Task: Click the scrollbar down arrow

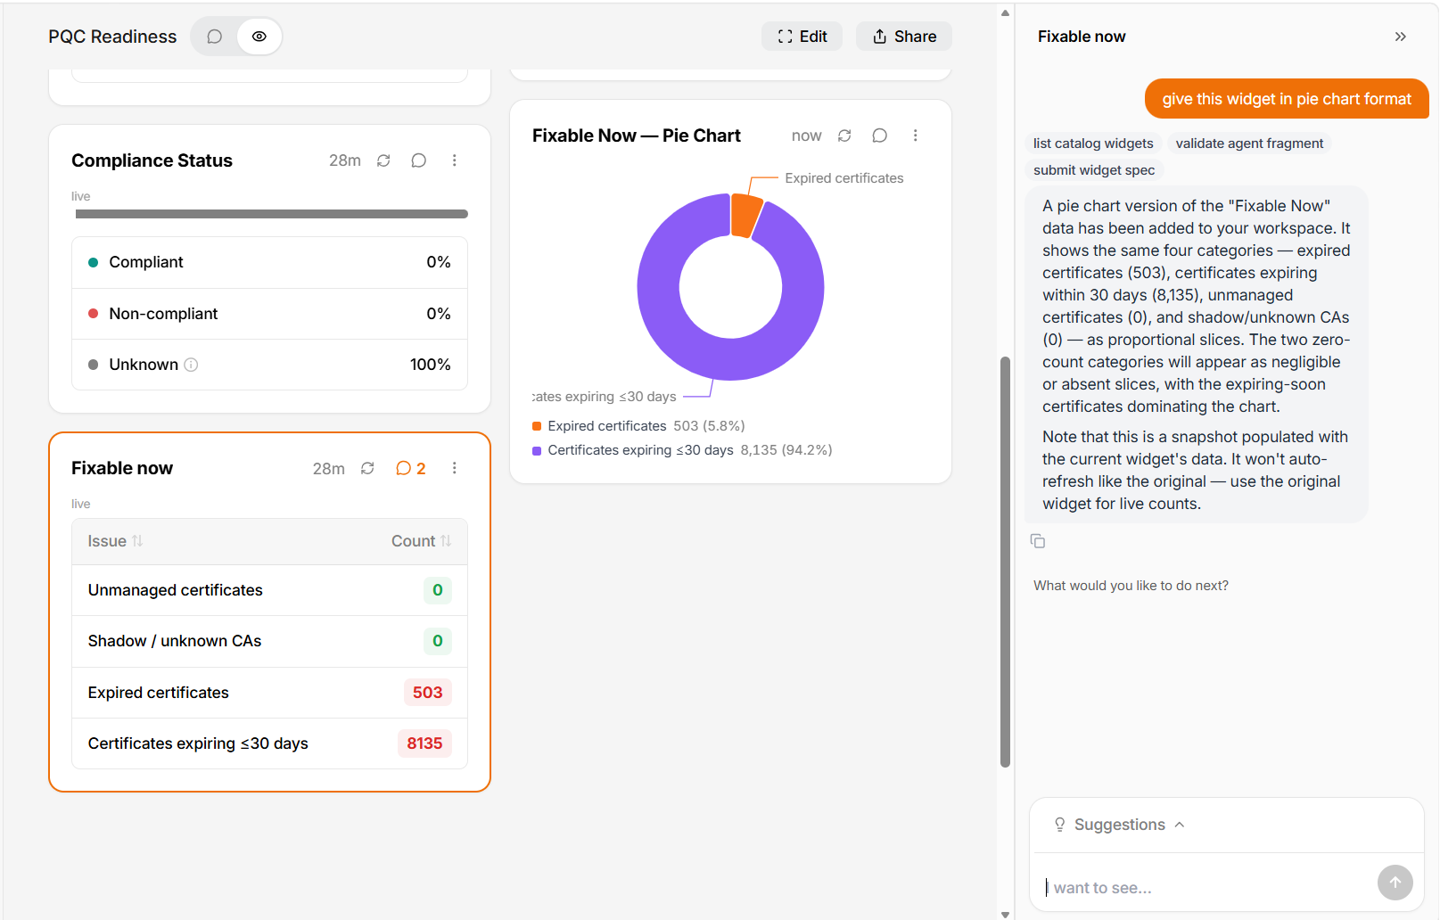Action: coord(1005,913)
